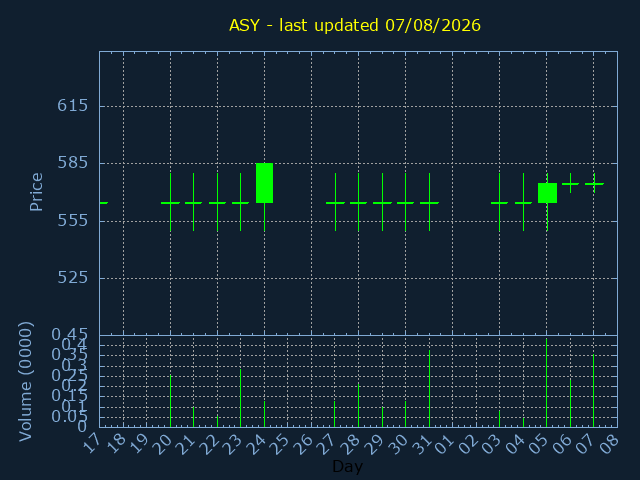The width and height of the screenshot is (640, 480).
Task: Select the candlestick on day 07
Action: 594,183
